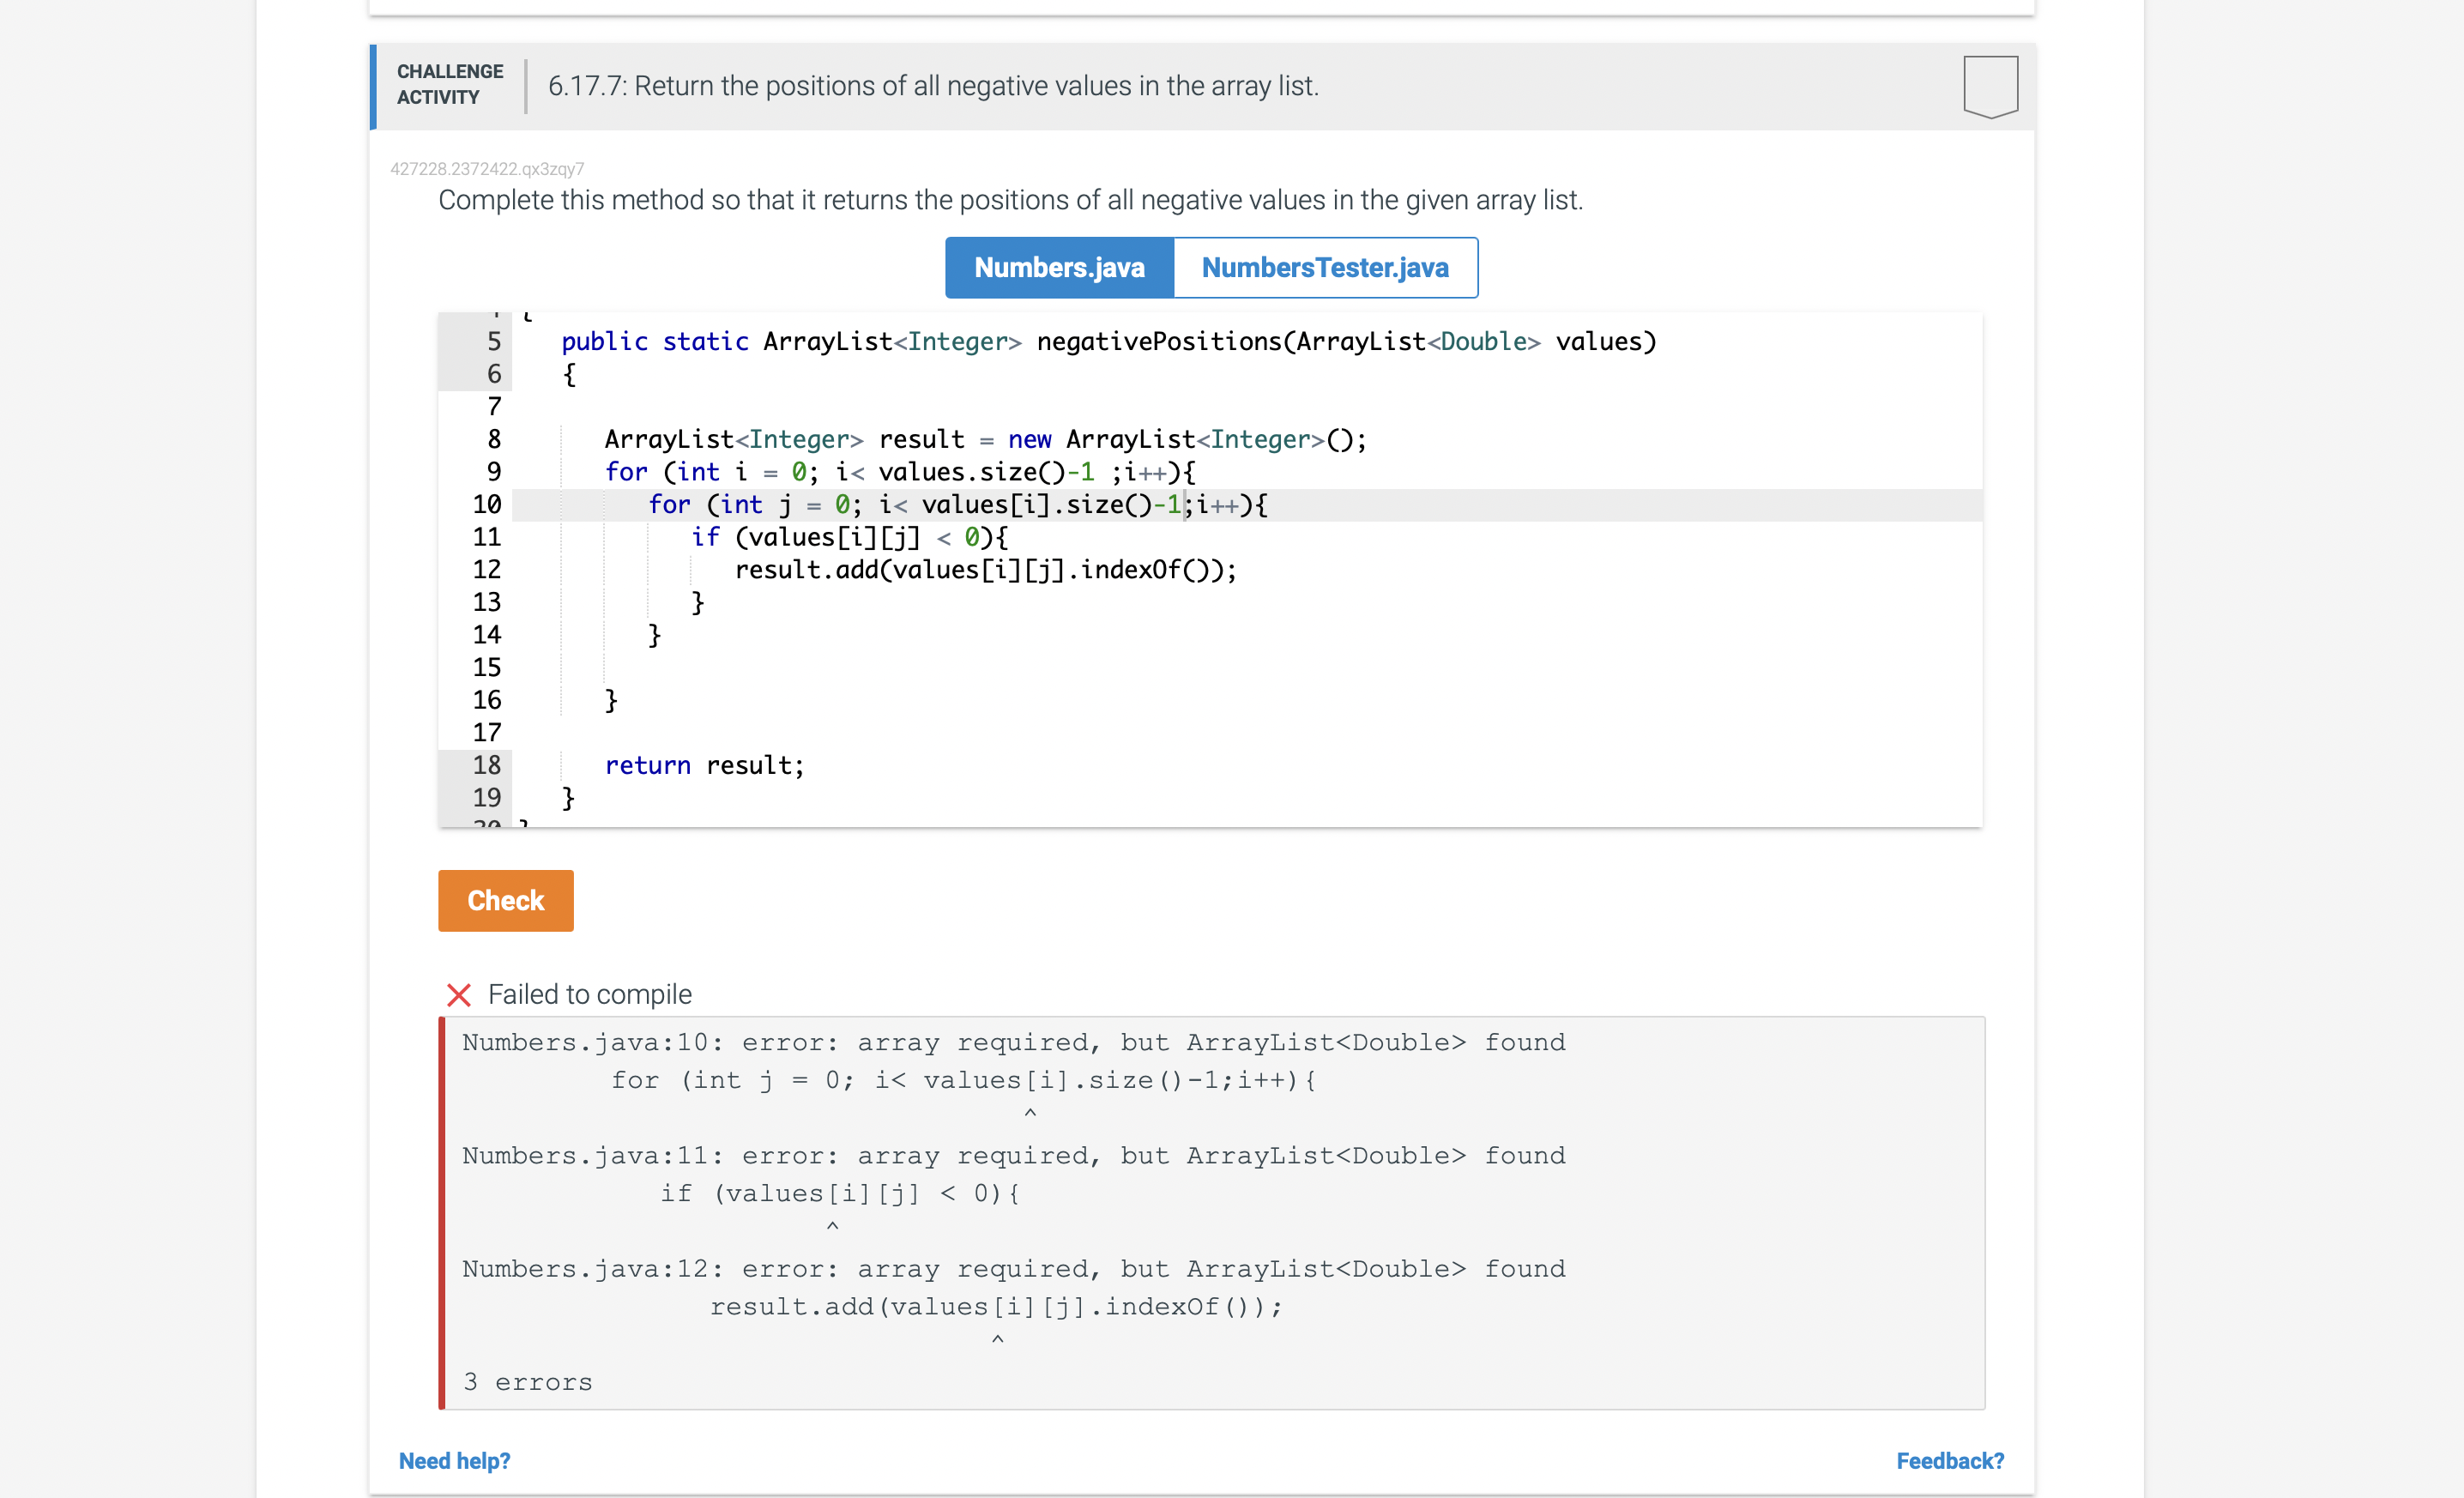
Task: Click the 3 errors summary text
Action: coord(527,1382)
